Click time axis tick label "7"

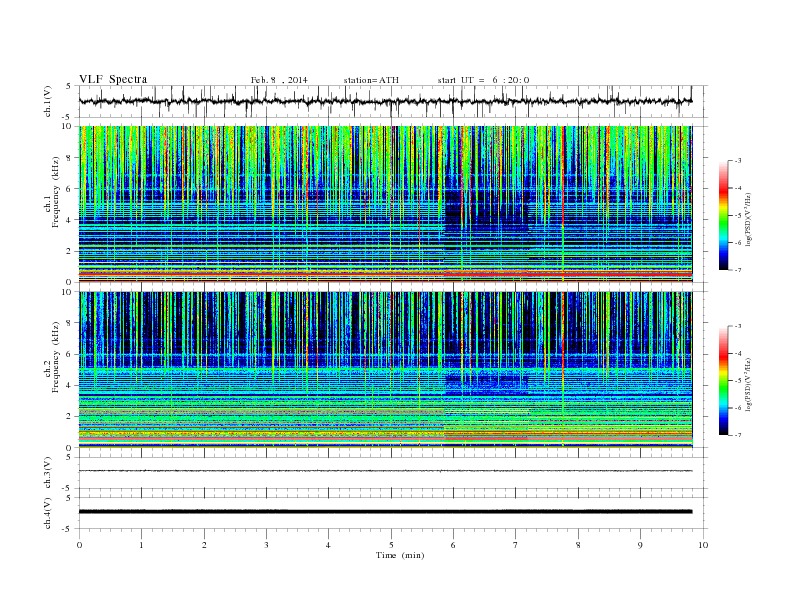coord(516,545)
